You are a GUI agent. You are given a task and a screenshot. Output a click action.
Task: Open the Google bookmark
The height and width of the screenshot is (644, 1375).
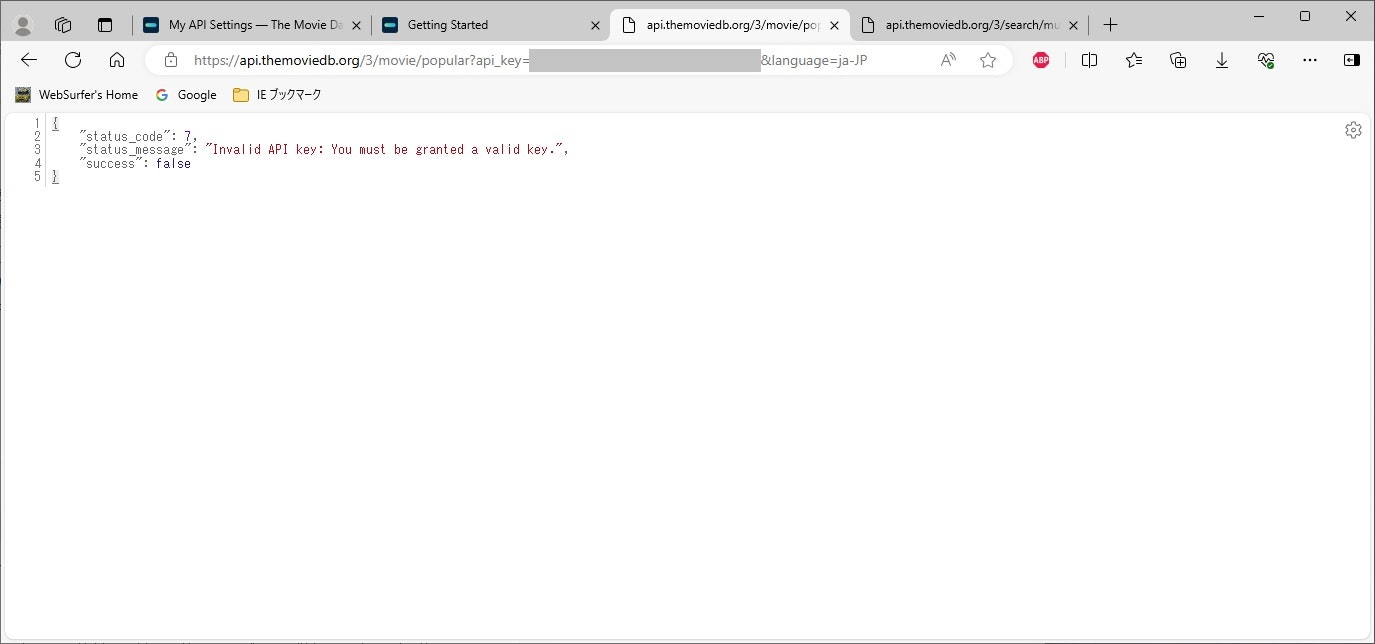click(x=186, y=95)
